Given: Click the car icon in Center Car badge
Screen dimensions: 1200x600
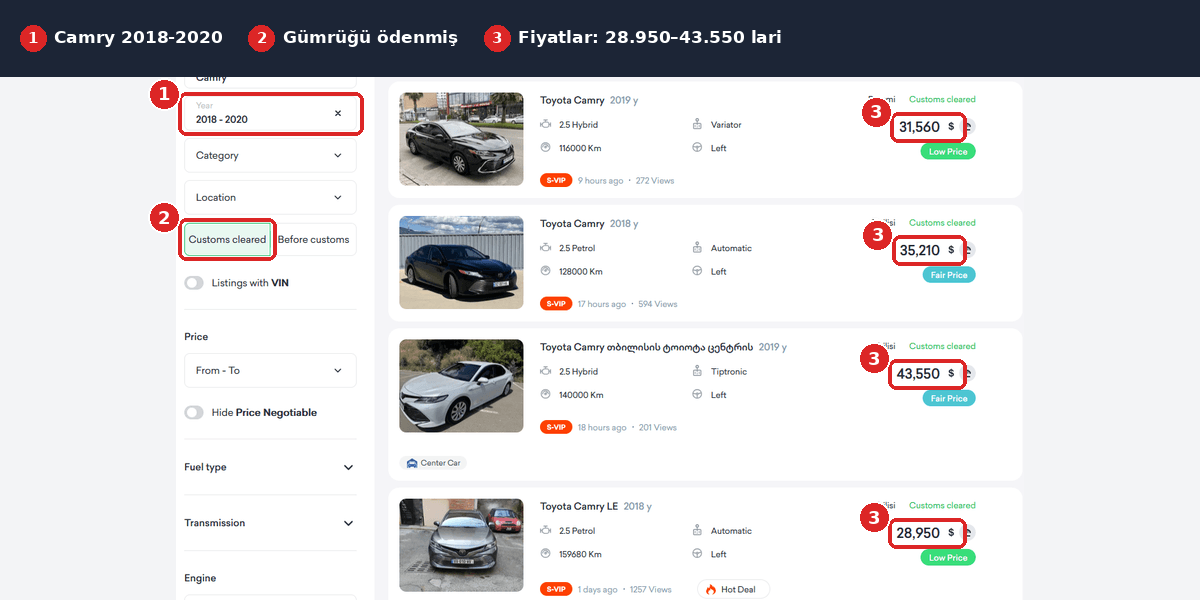Looking at the screenshot, I should [412, 463].
